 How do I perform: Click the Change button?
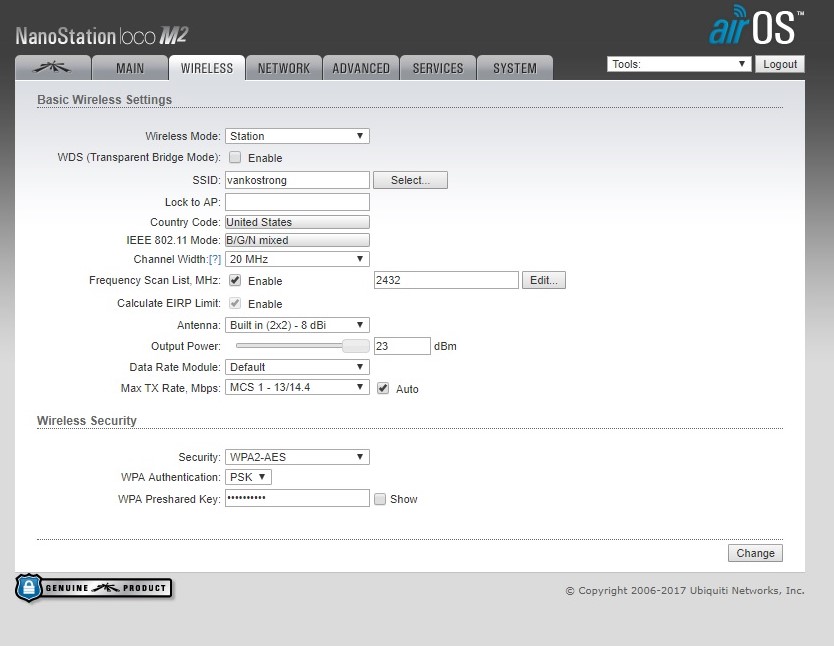pyautogui.click(x=755, y=553)
